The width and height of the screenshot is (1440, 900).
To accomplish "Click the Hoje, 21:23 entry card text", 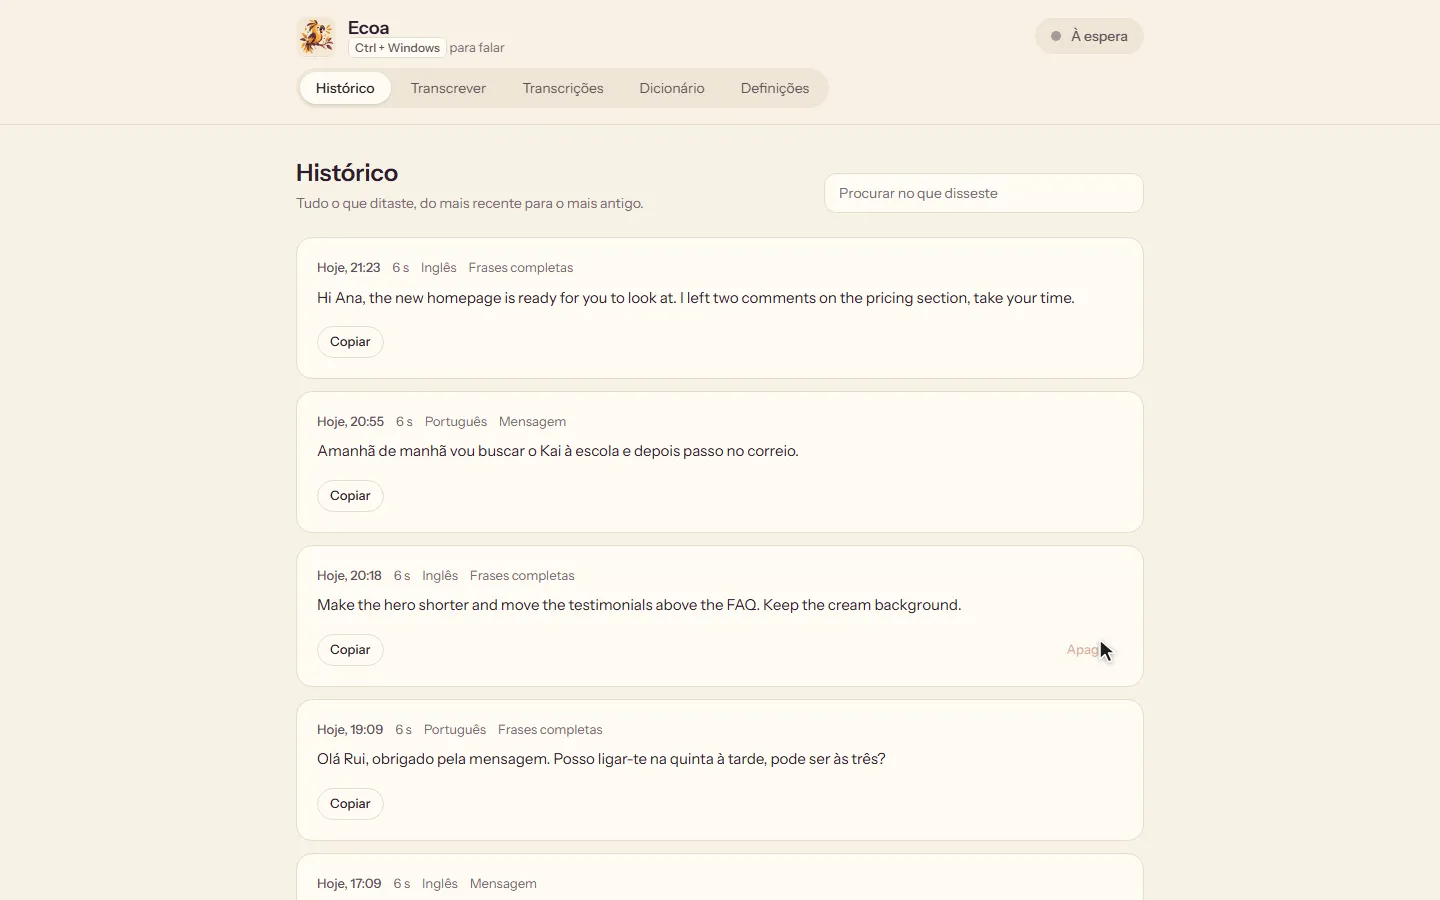I will pyautogui.click(x=696, y=298).
